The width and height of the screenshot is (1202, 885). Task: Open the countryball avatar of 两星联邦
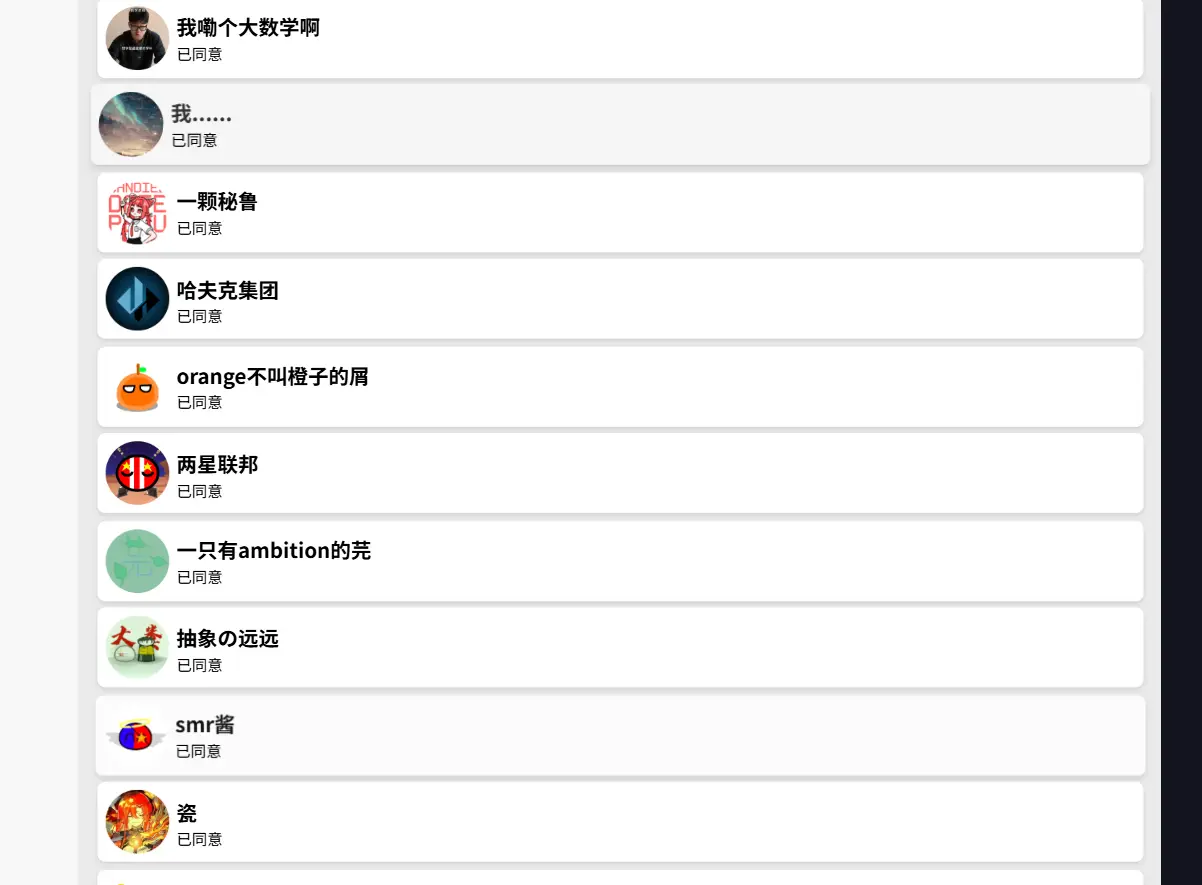click(137, 473)
